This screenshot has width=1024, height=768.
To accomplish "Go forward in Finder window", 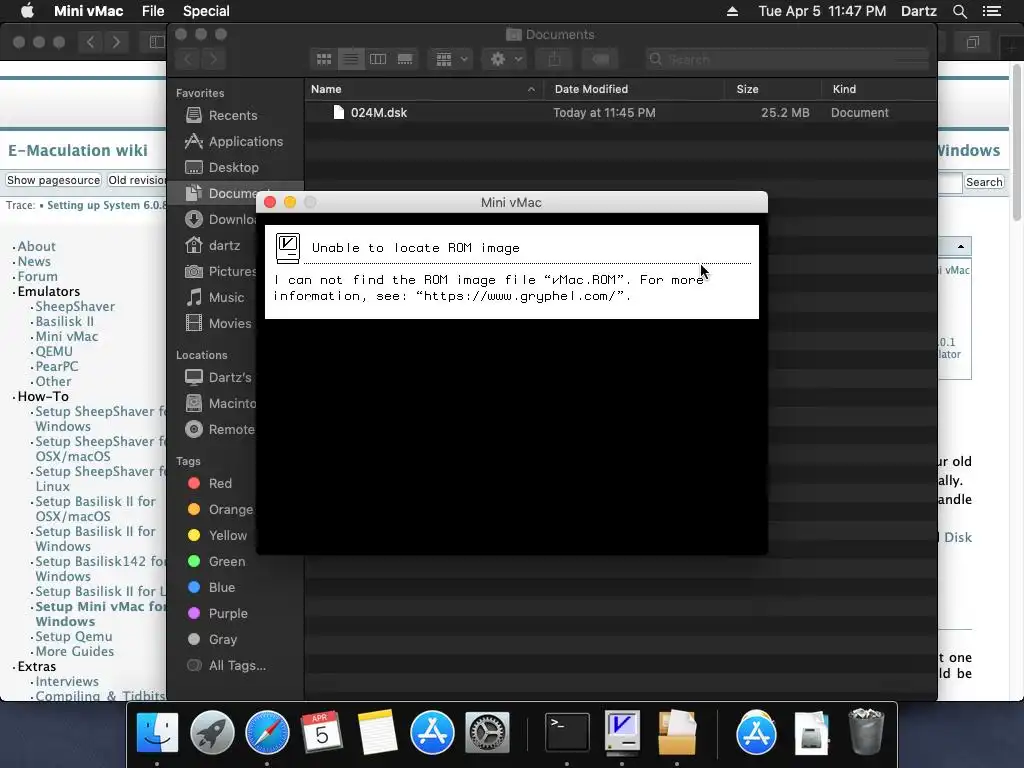I will point(213,59).
